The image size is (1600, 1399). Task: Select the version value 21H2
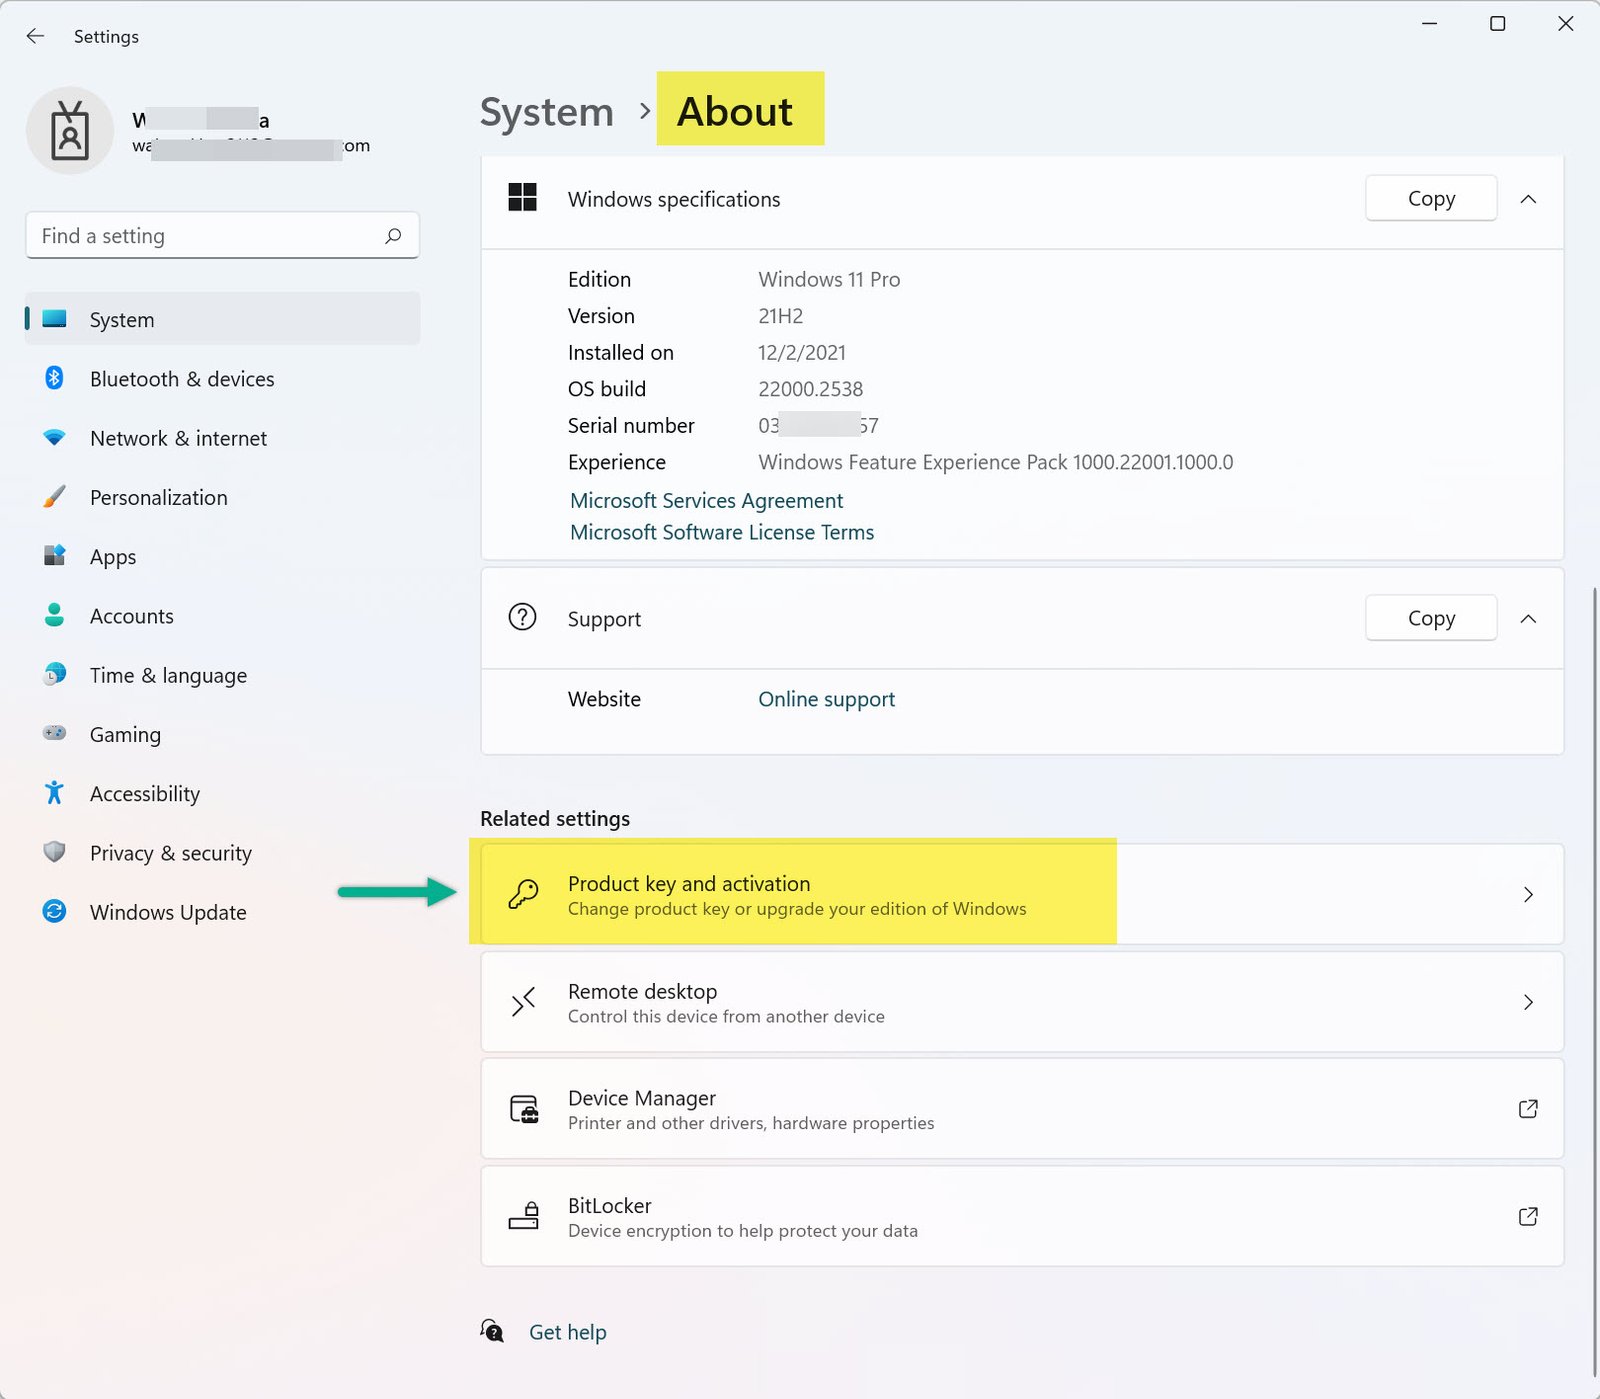tap(780, 316)
